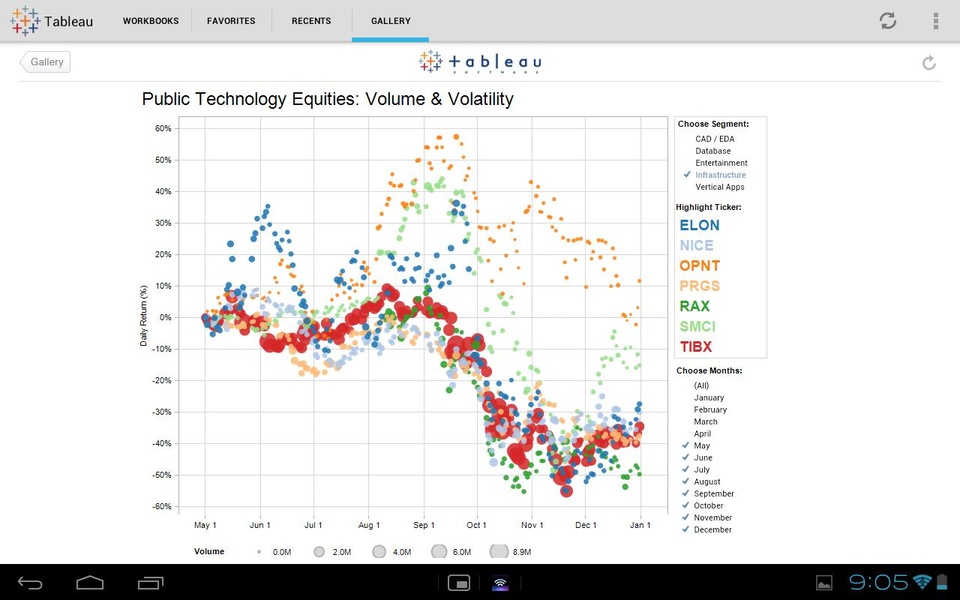Tap the battery status icon
The width and height of the screenshot is (960, 600).
pyautogui.click(x=942, y=582)
